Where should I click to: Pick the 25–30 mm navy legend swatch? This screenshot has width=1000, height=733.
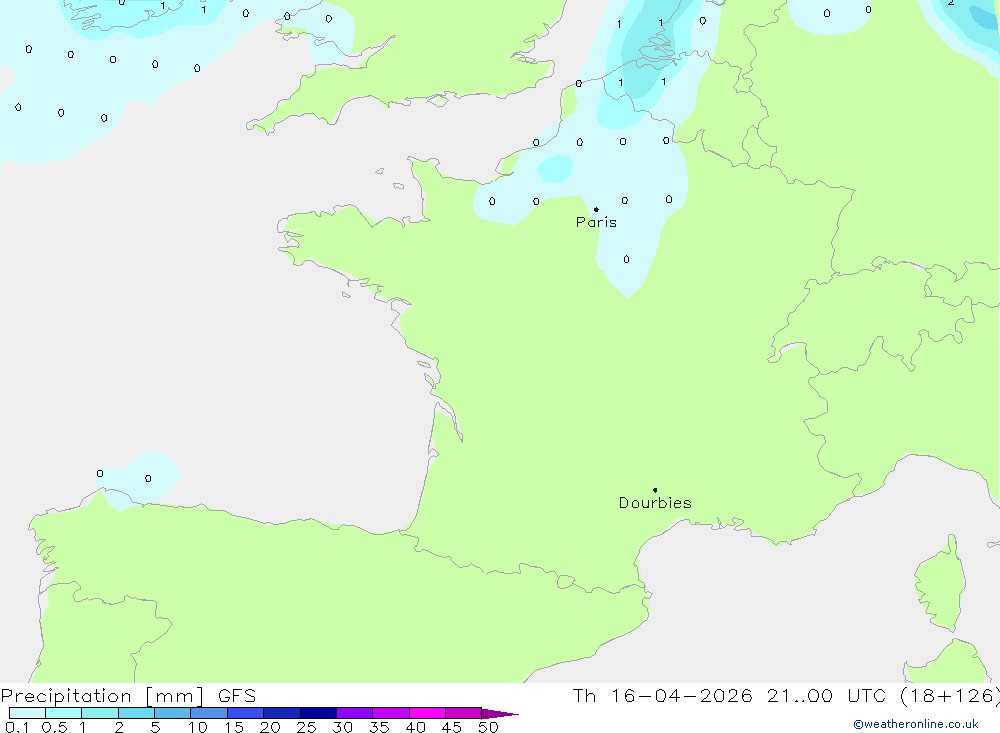318,713
